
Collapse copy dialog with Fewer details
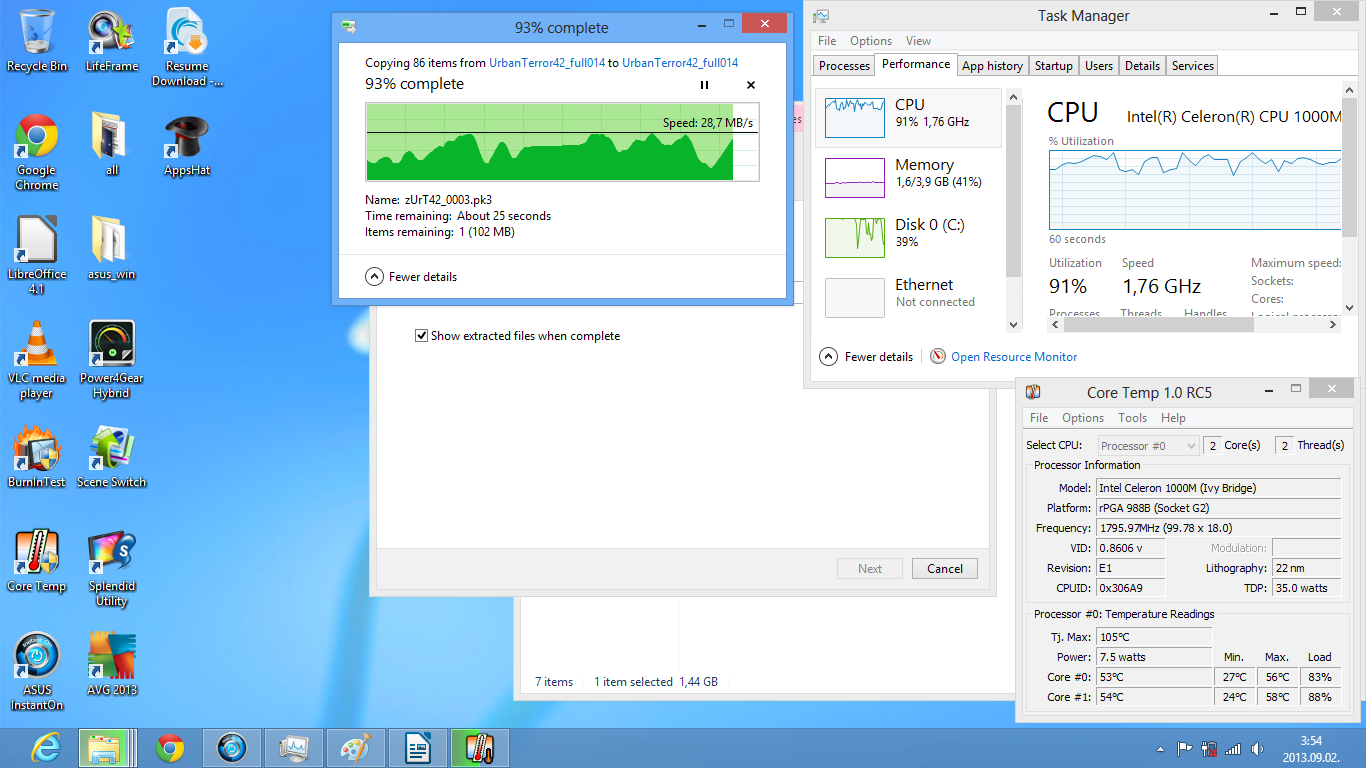(x=412, y=277)
